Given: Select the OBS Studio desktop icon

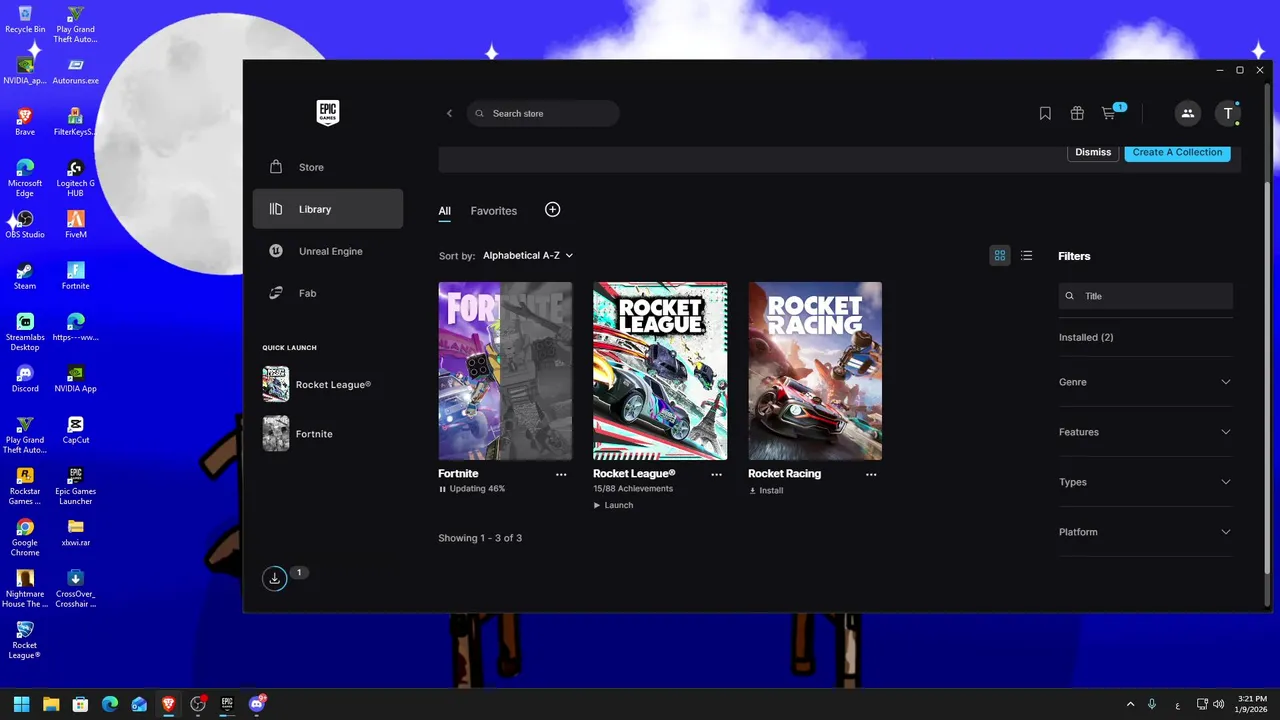Looking at the screenshot, I should (25, 225).
